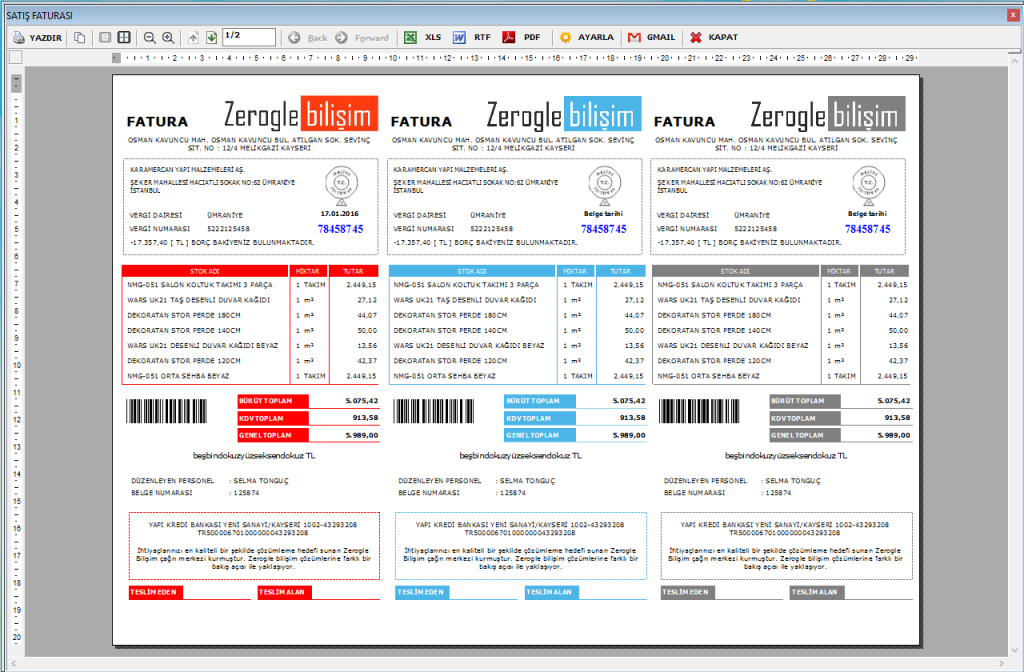Zoom out of the invoice preview

click(150, 37)
